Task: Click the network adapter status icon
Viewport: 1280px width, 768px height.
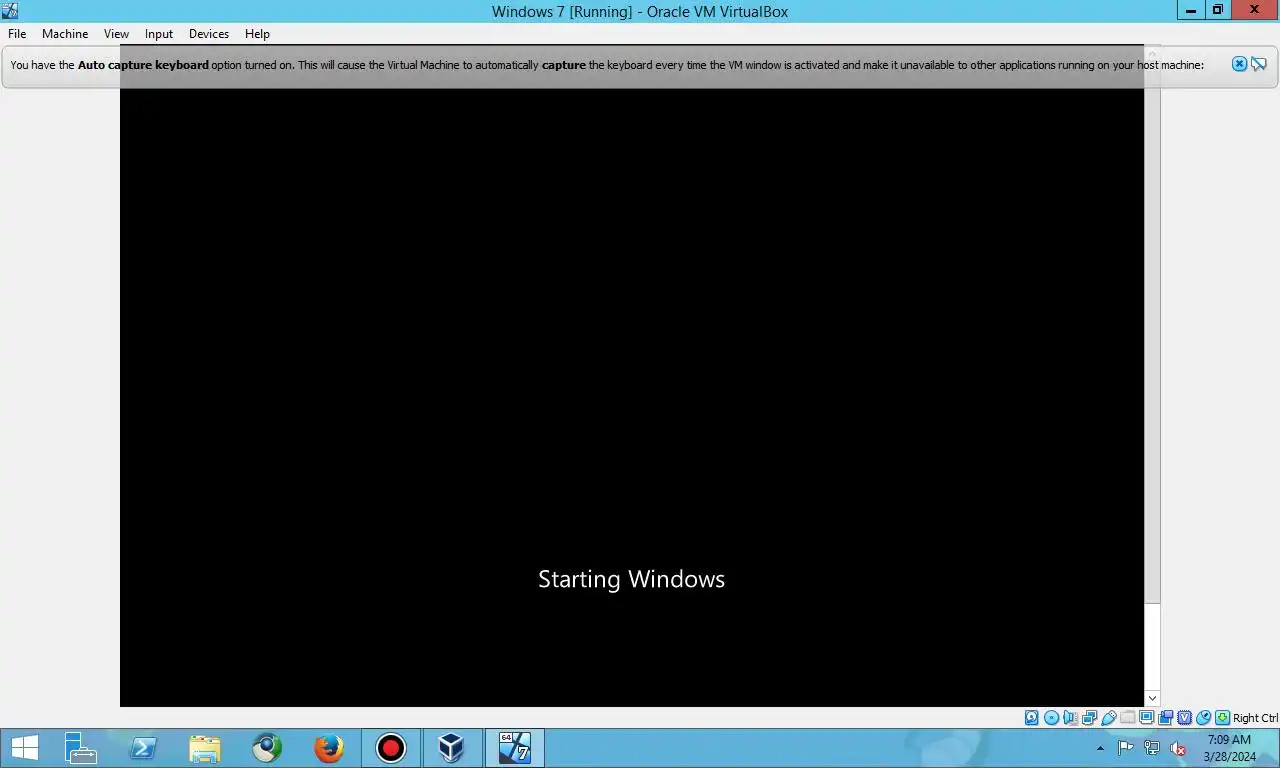Action: pyautogui.click(x=1089, y=718)
